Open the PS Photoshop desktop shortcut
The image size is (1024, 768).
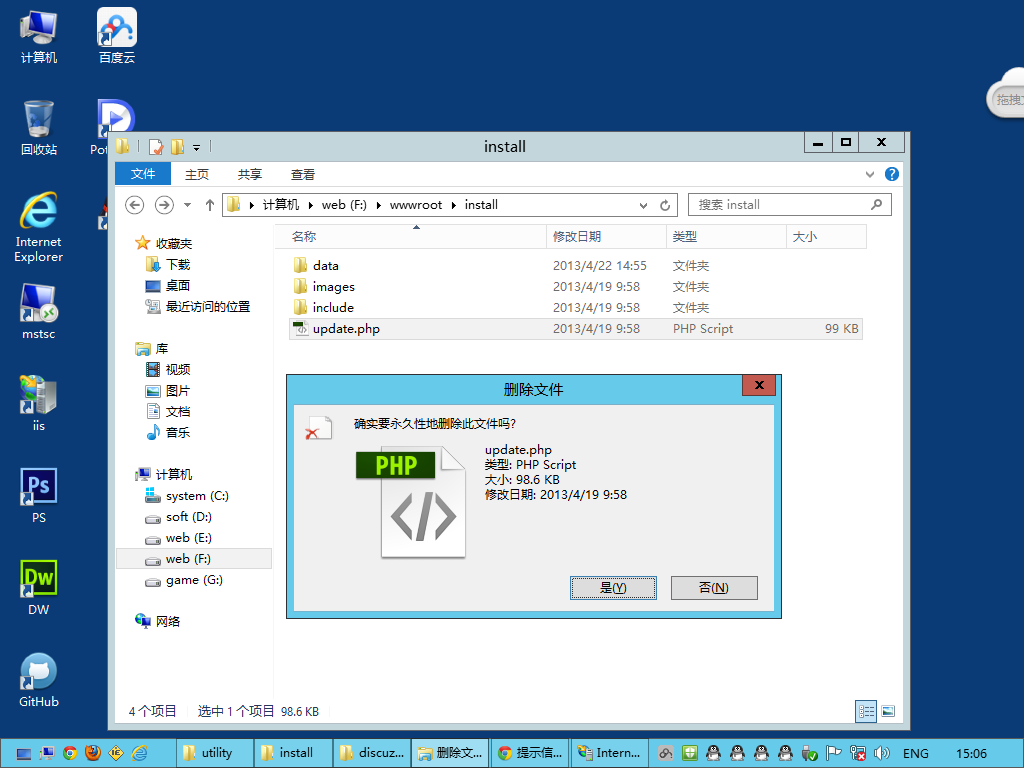[x=39, y=496]
